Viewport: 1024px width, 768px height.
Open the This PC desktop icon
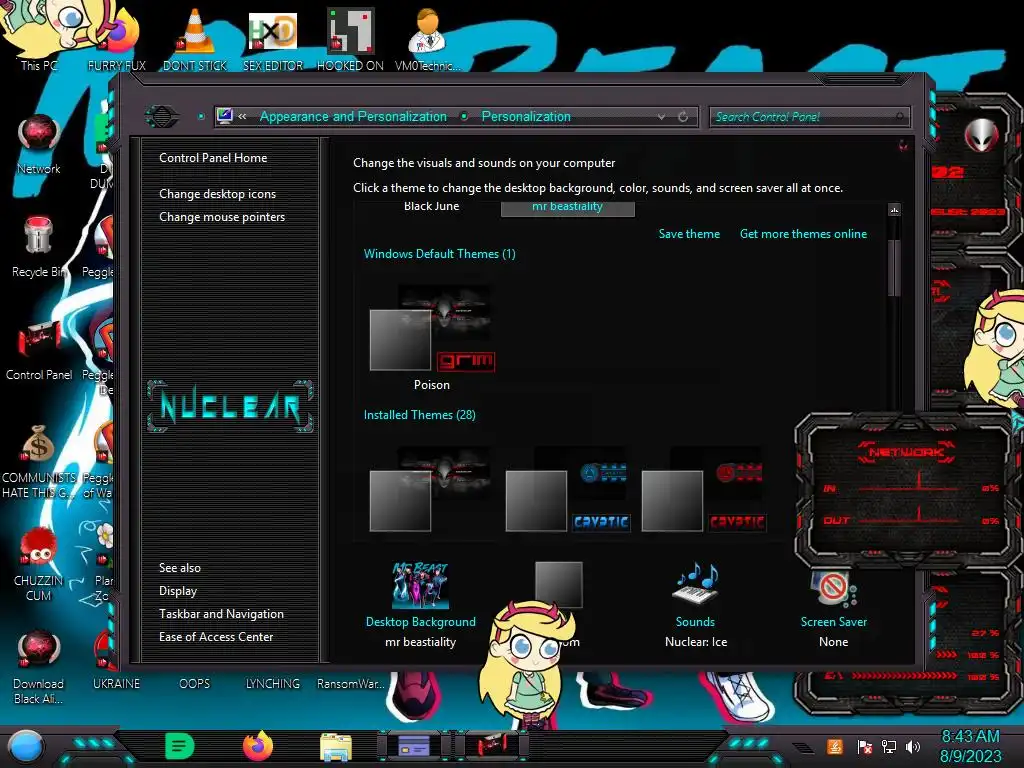pos(39,36)
